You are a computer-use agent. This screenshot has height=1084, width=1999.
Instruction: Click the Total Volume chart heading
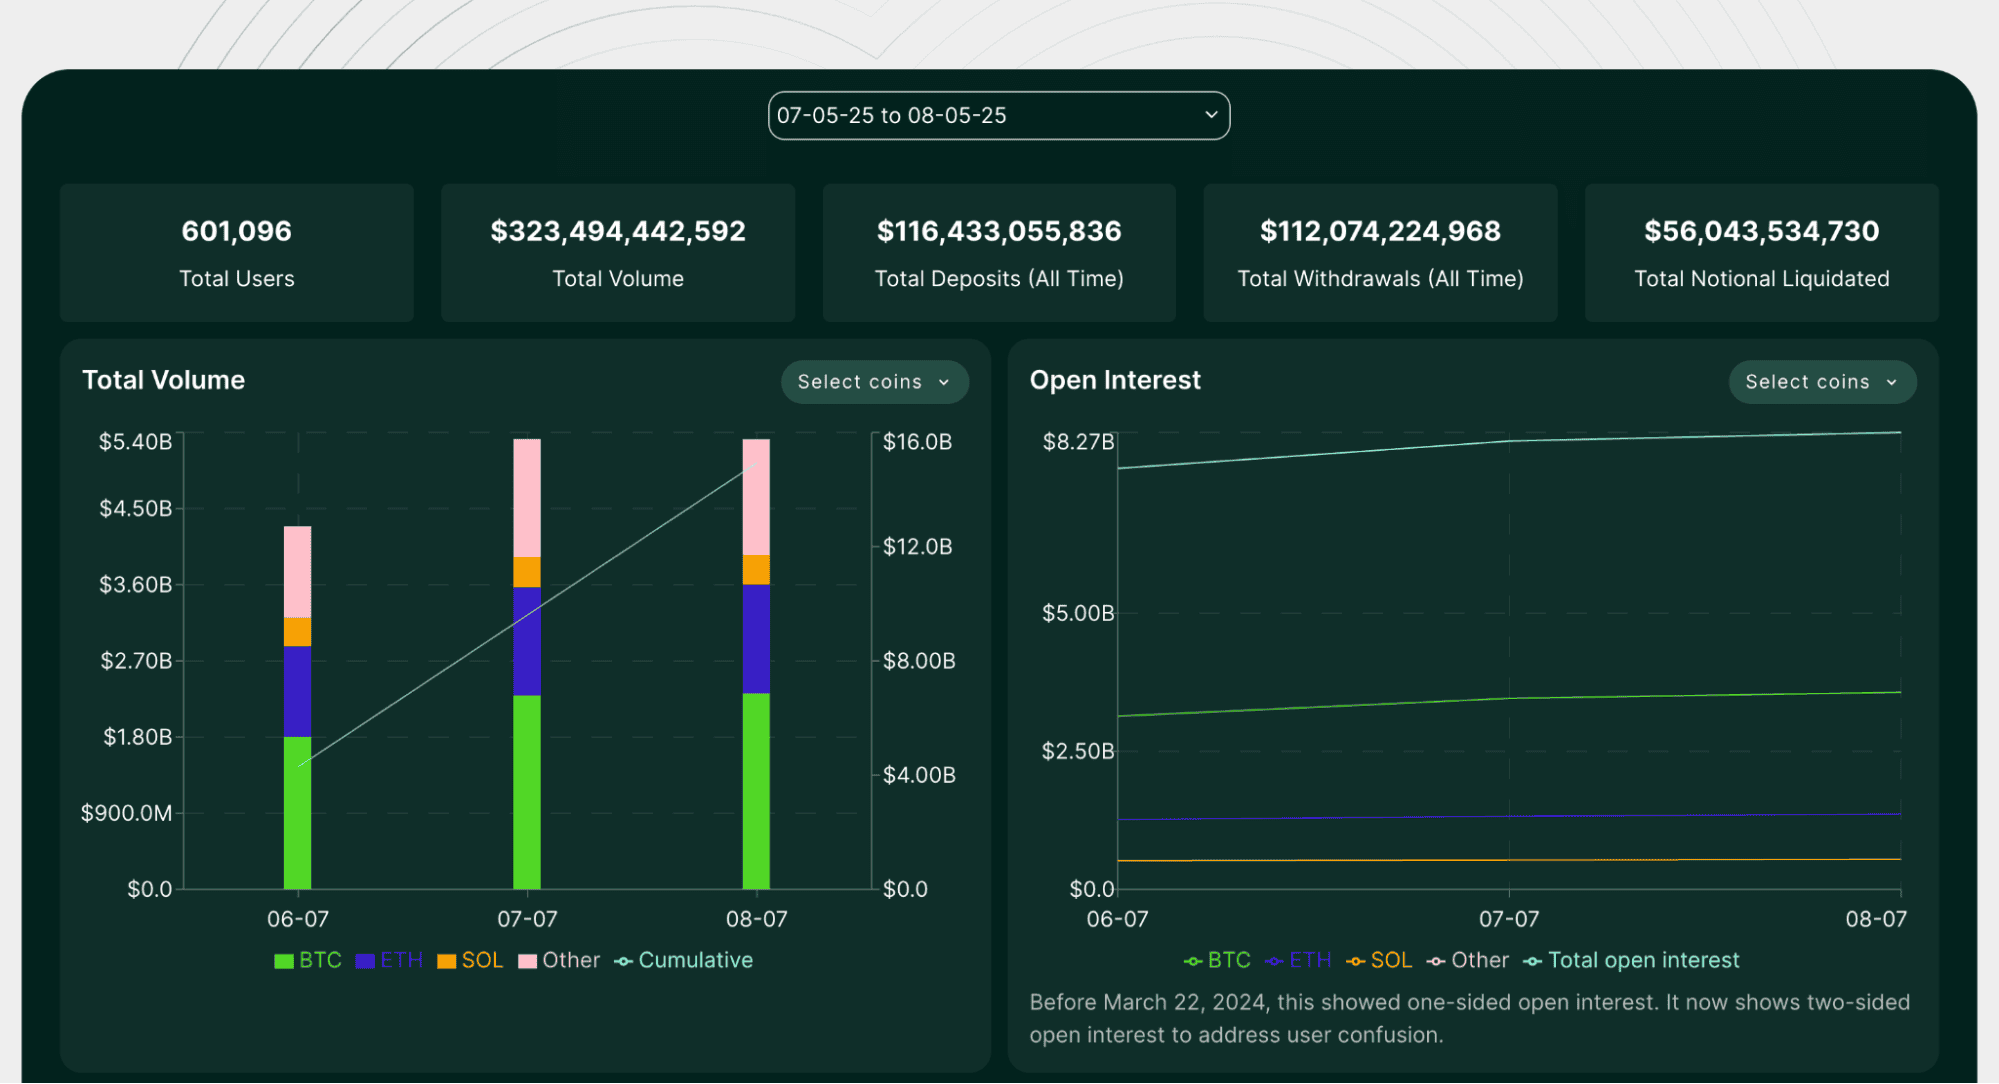coord(164,380)
